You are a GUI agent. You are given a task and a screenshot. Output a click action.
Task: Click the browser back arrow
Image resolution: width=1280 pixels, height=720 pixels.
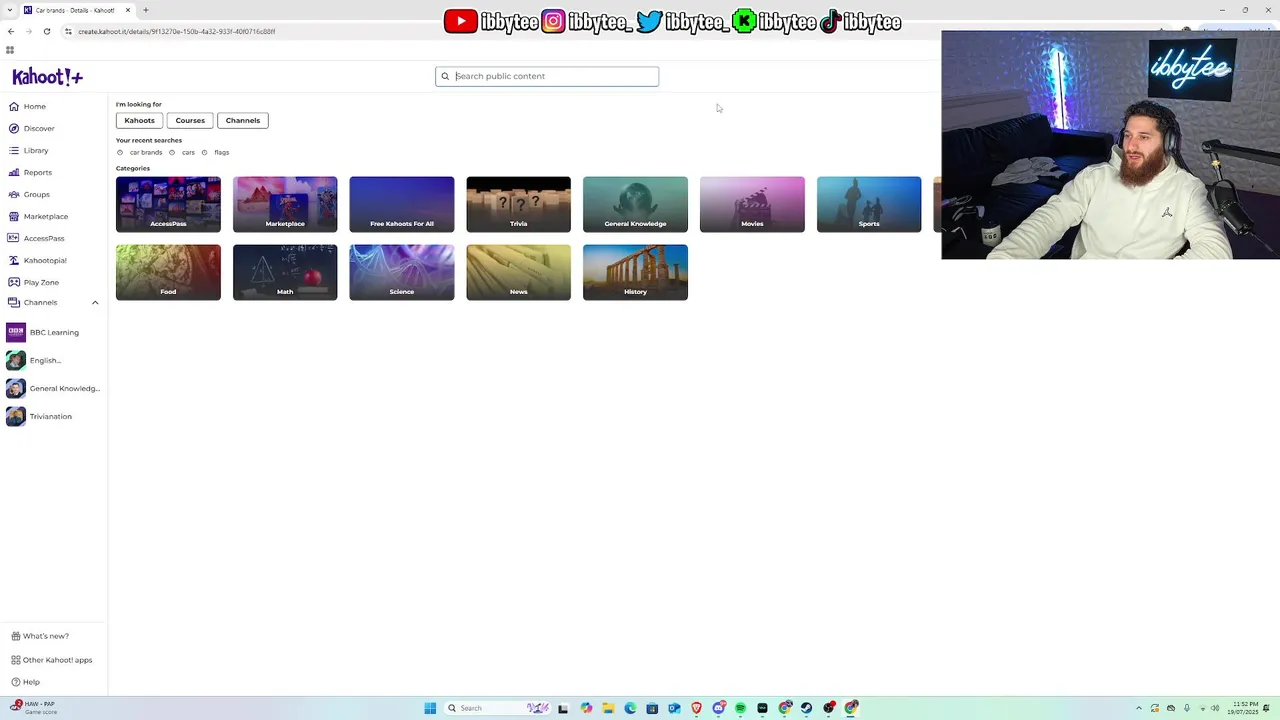[11, 31]
